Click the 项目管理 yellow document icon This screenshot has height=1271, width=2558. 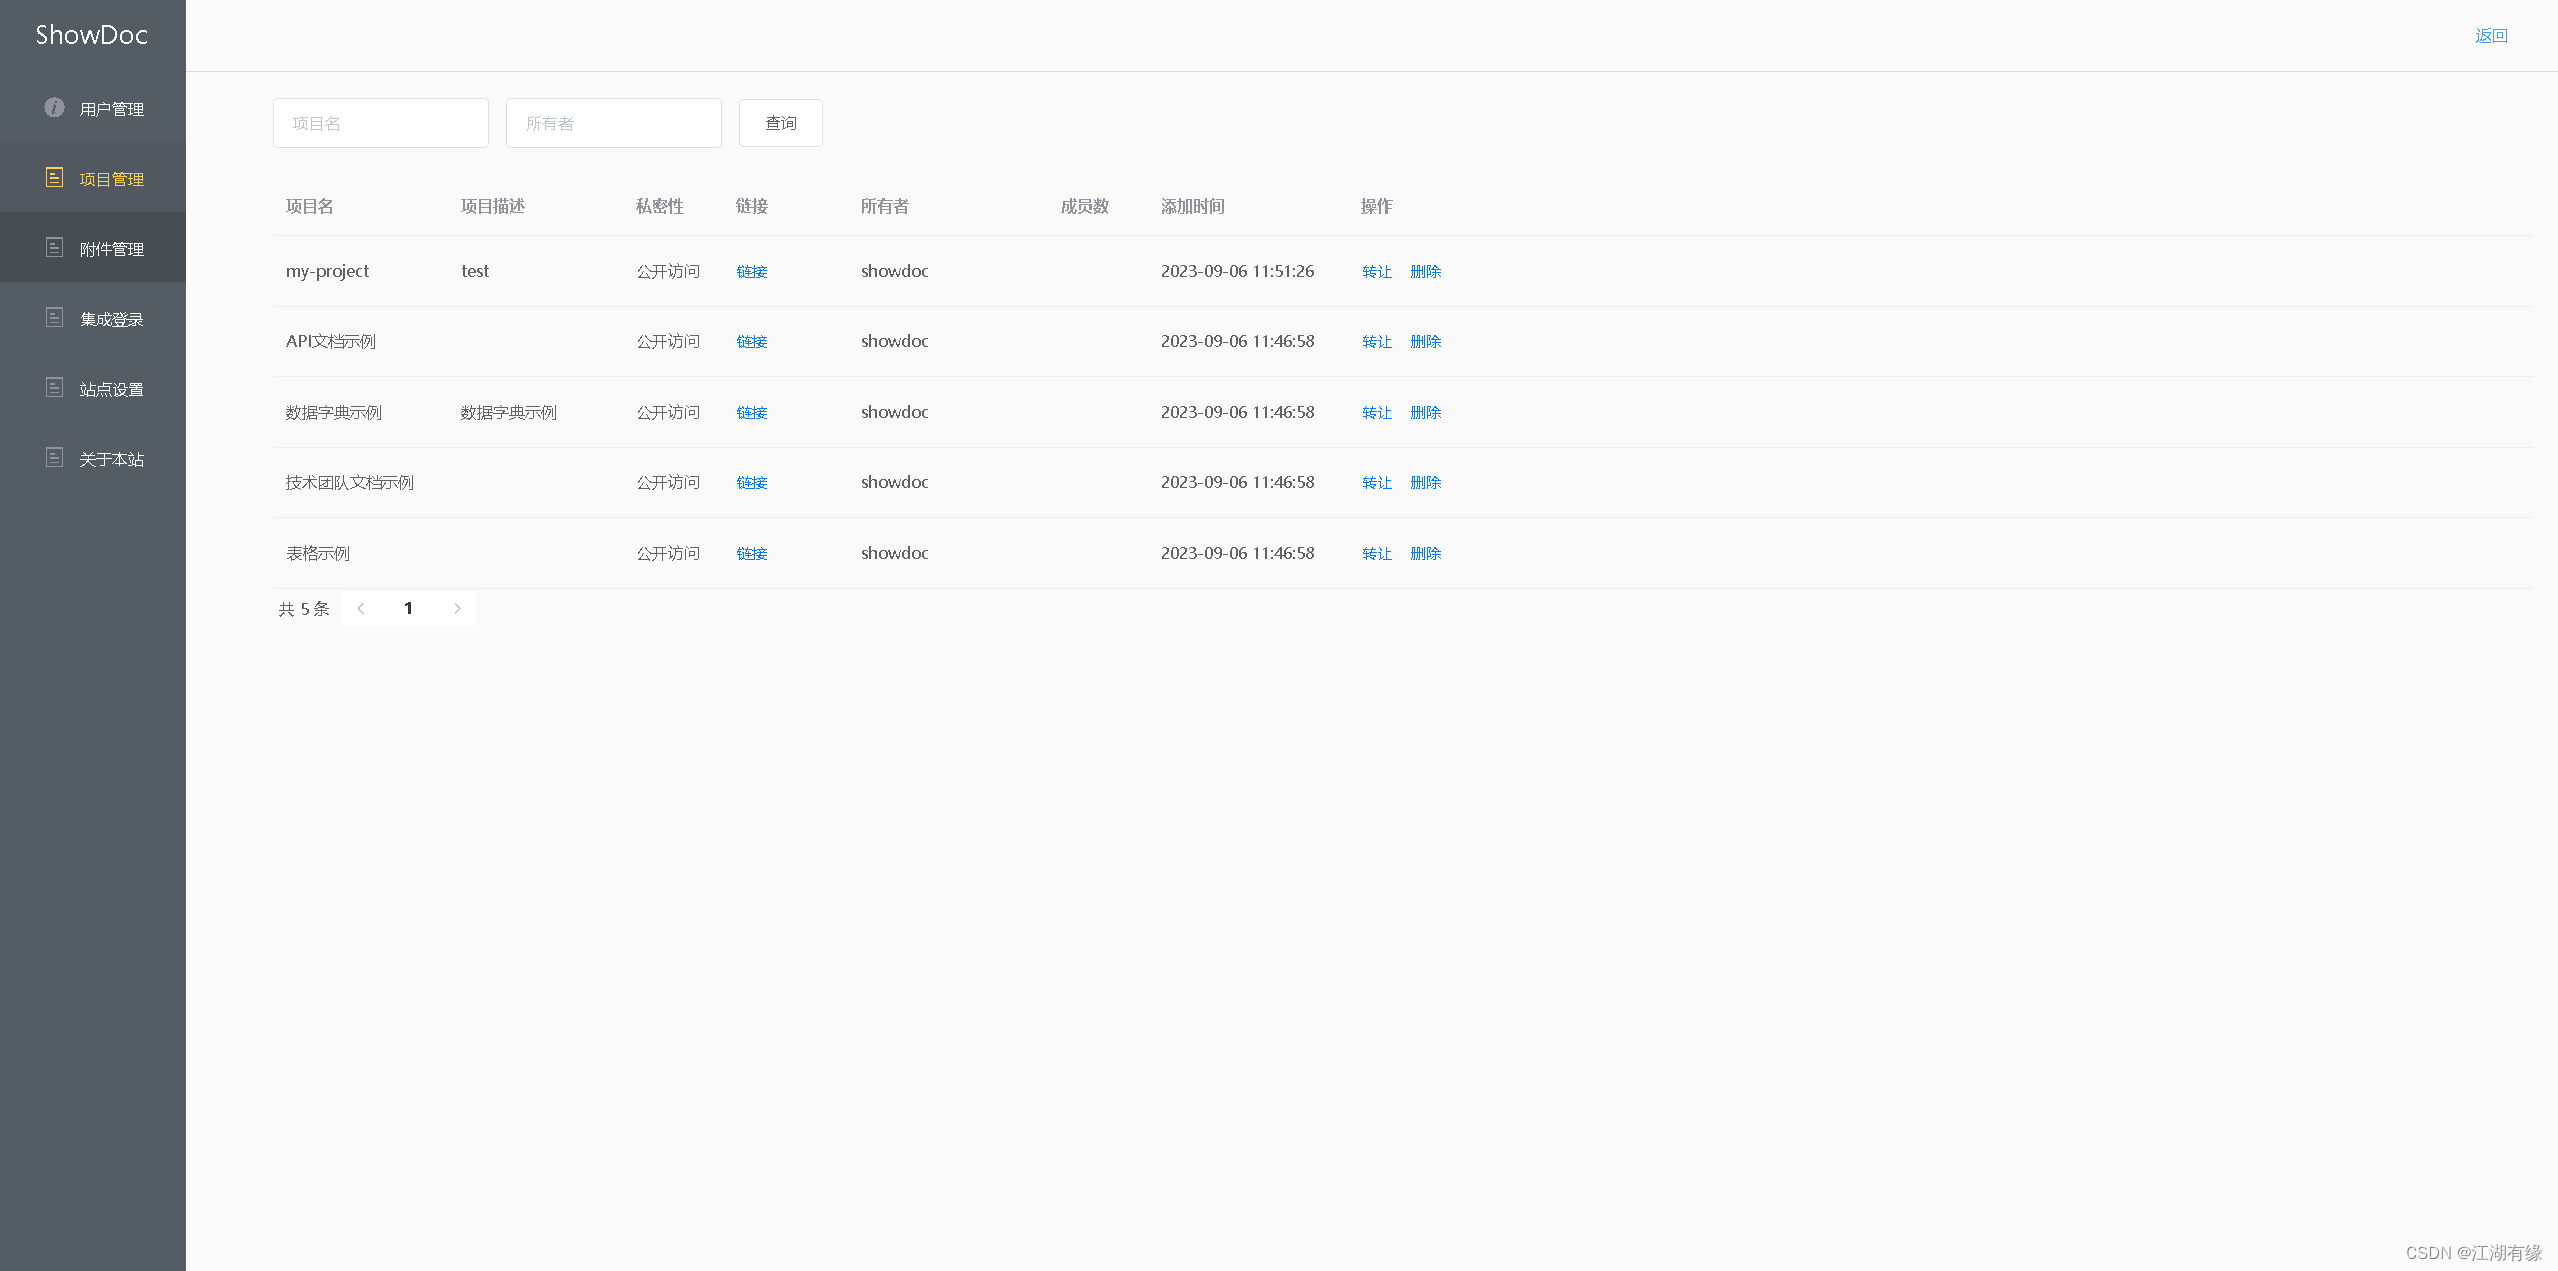point(55,177)
